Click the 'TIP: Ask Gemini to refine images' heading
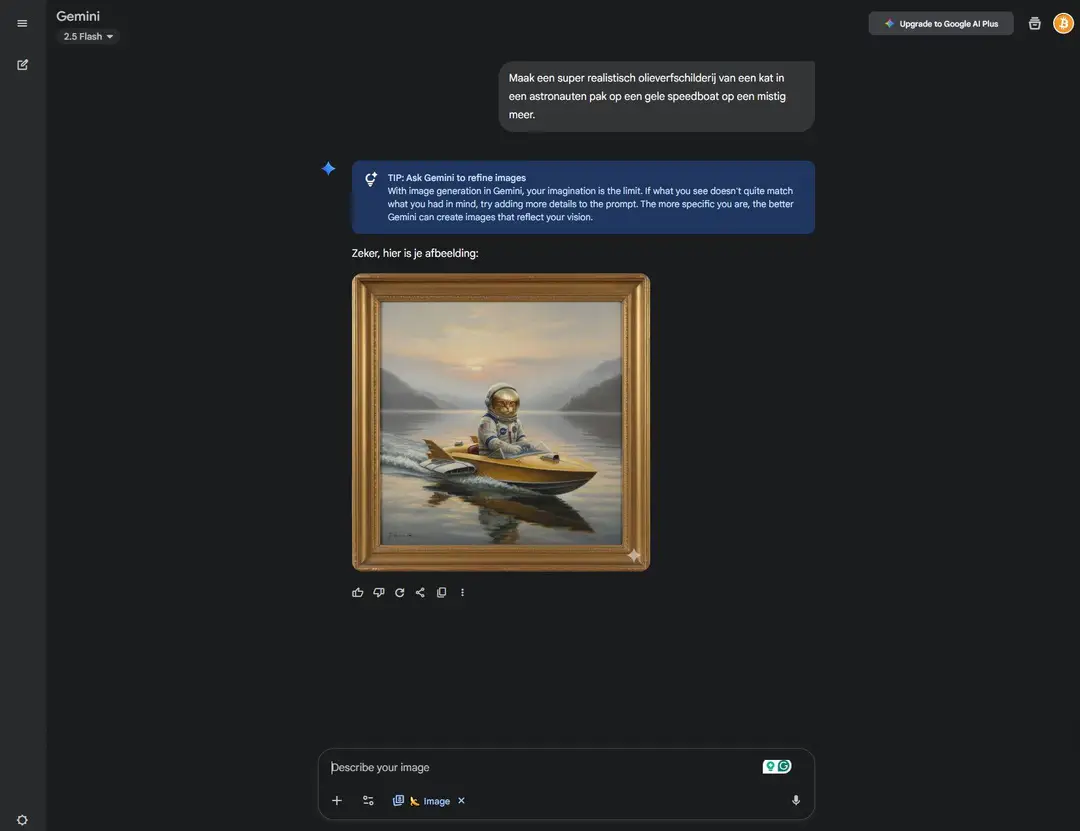1080x831 pixels. coord(457,178)
